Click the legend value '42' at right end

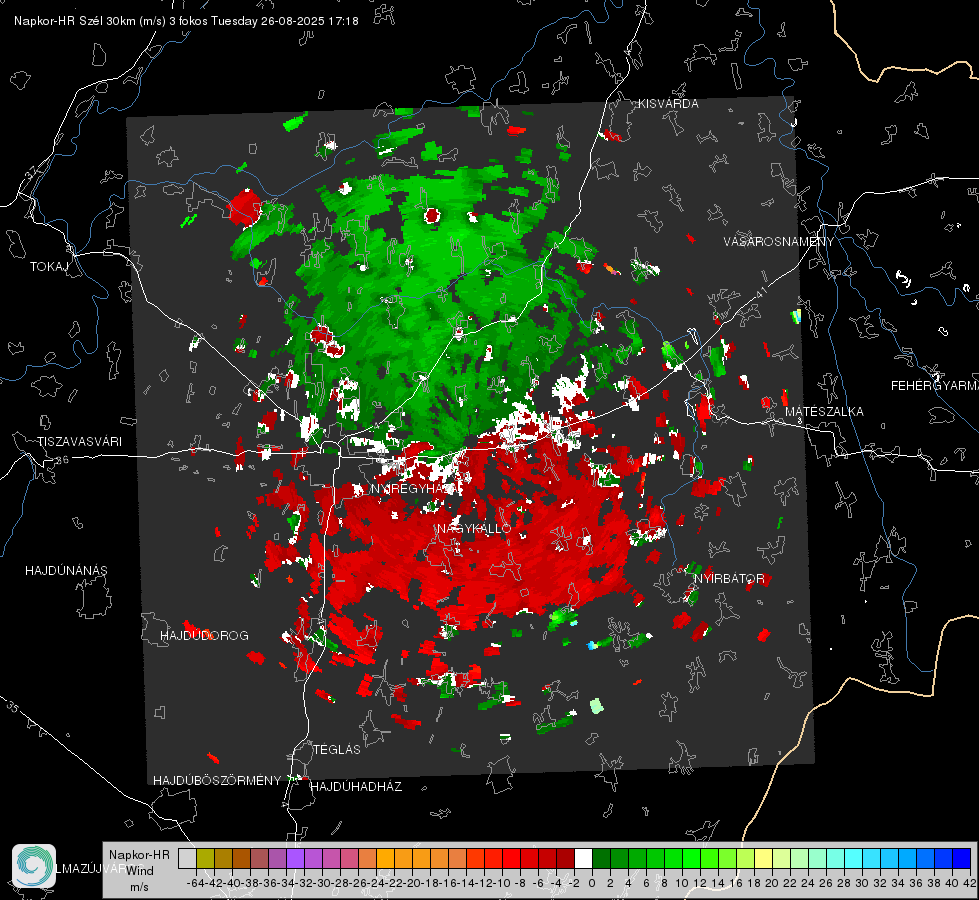pyautogui.click(x=969, y=883)
